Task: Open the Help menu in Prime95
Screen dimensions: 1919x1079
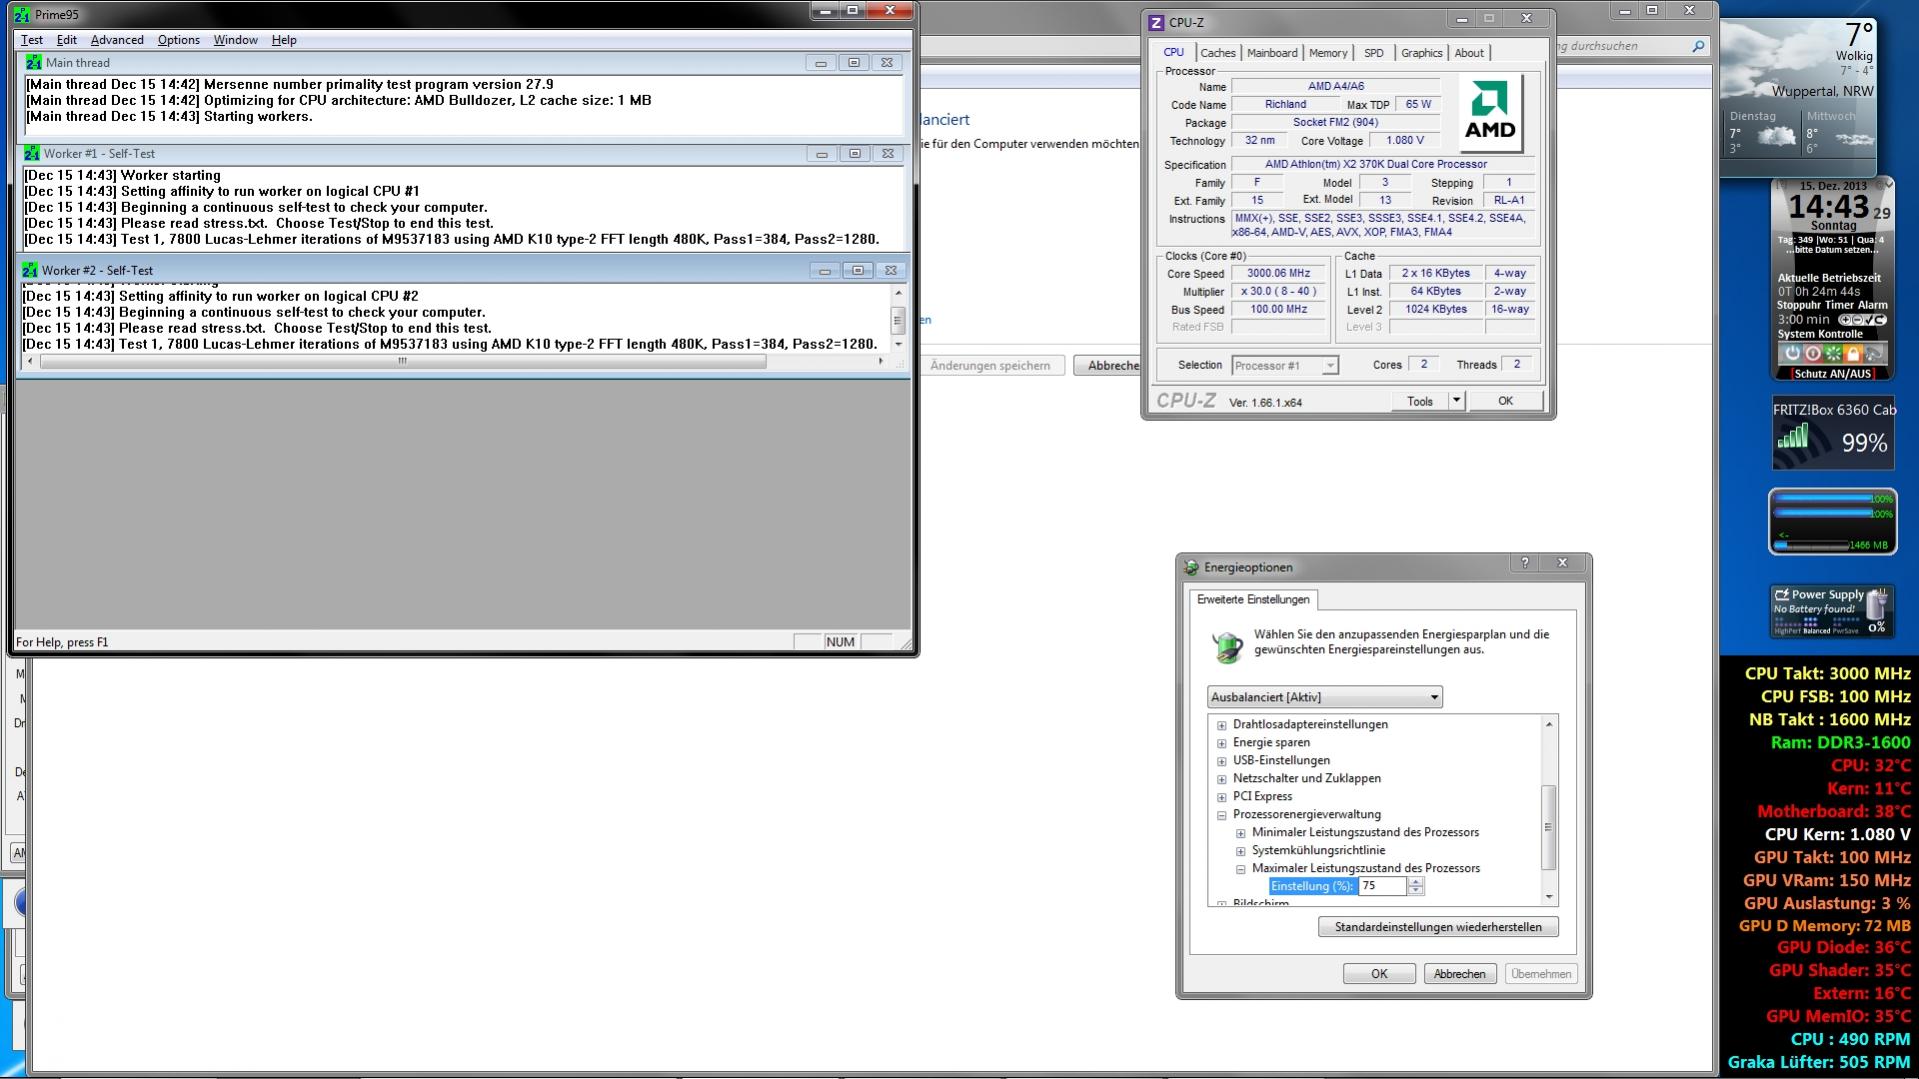Action: 284,40
